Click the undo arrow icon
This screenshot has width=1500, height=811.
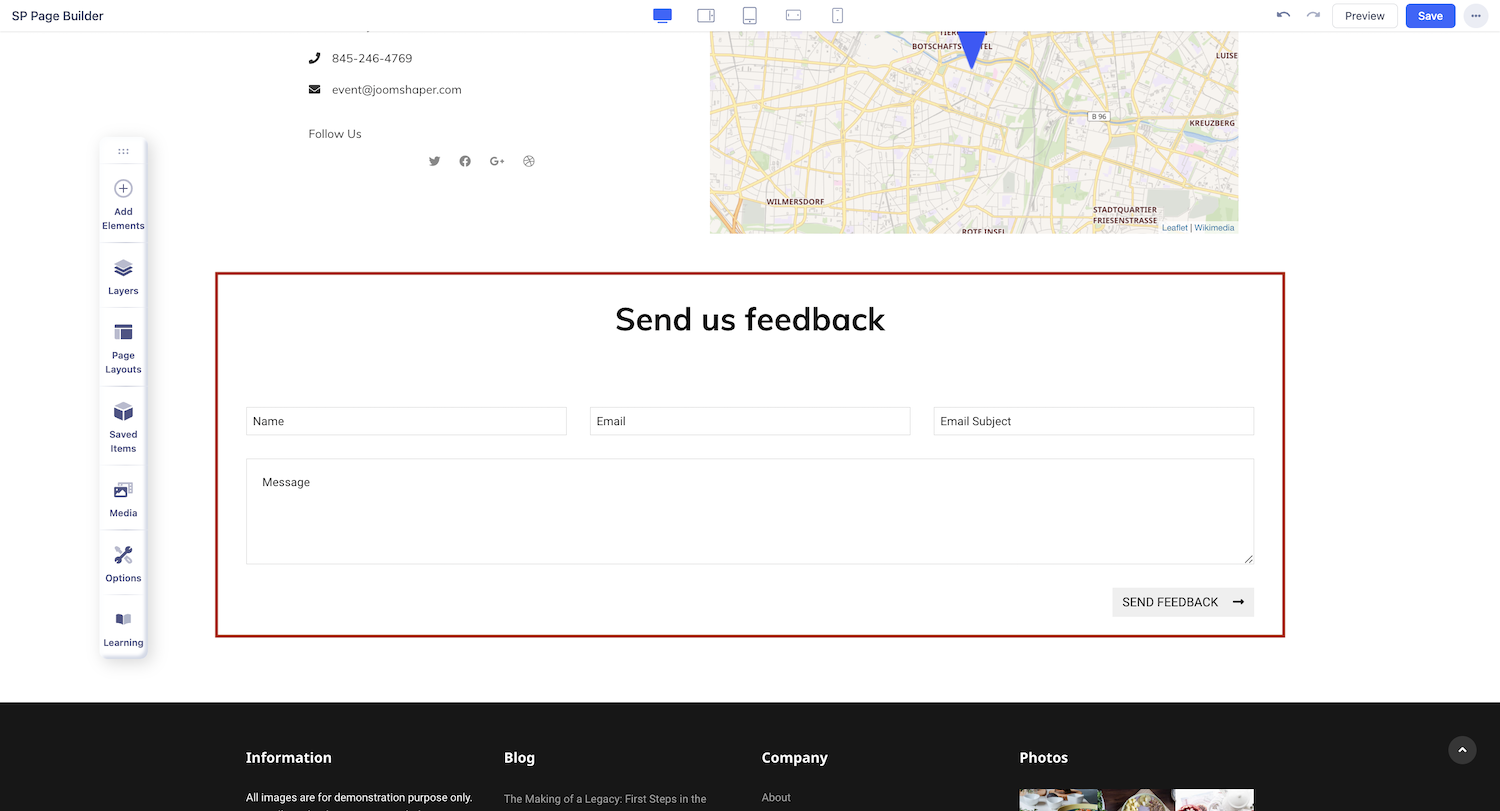pos(1283,16)
